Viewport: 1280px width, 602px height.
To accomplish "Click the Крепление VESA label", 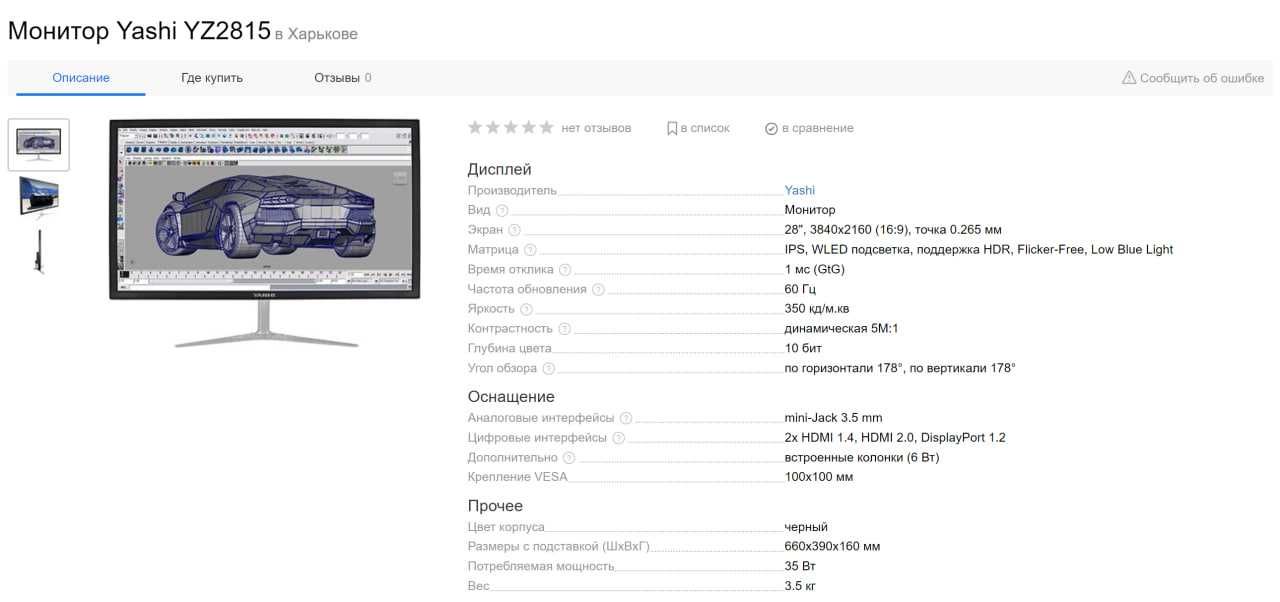I will [x=518, y=477].
